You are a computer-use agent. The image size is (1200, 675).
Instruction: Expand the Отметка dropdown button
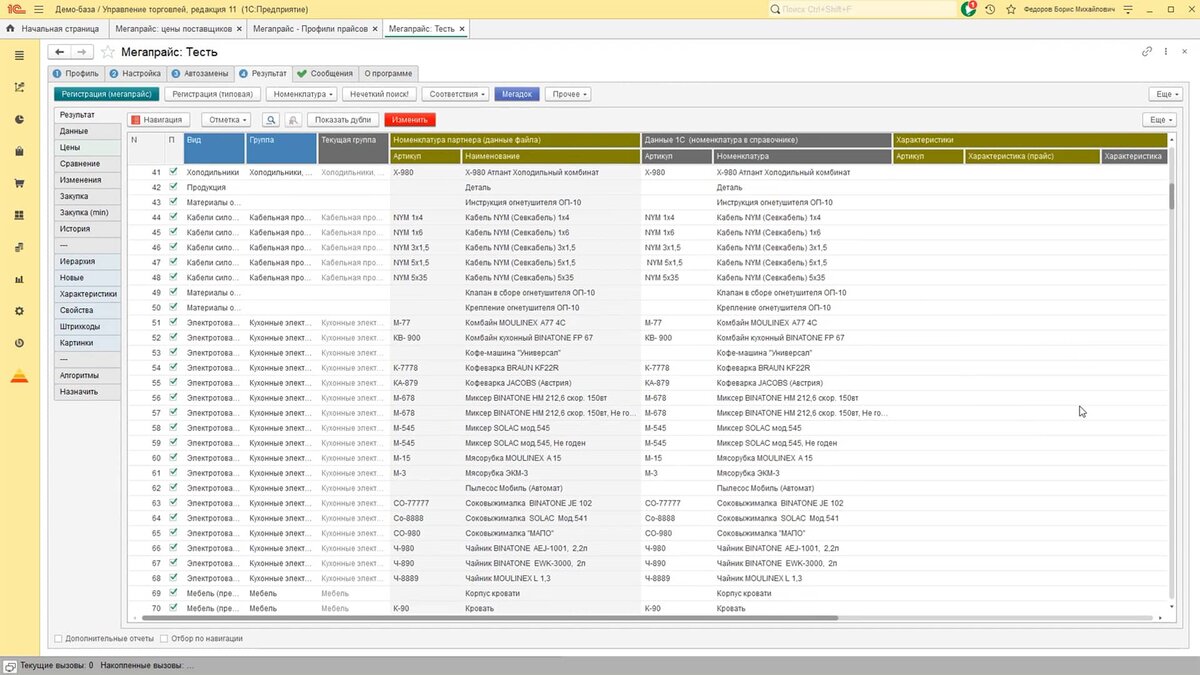(x=227, y=119)
